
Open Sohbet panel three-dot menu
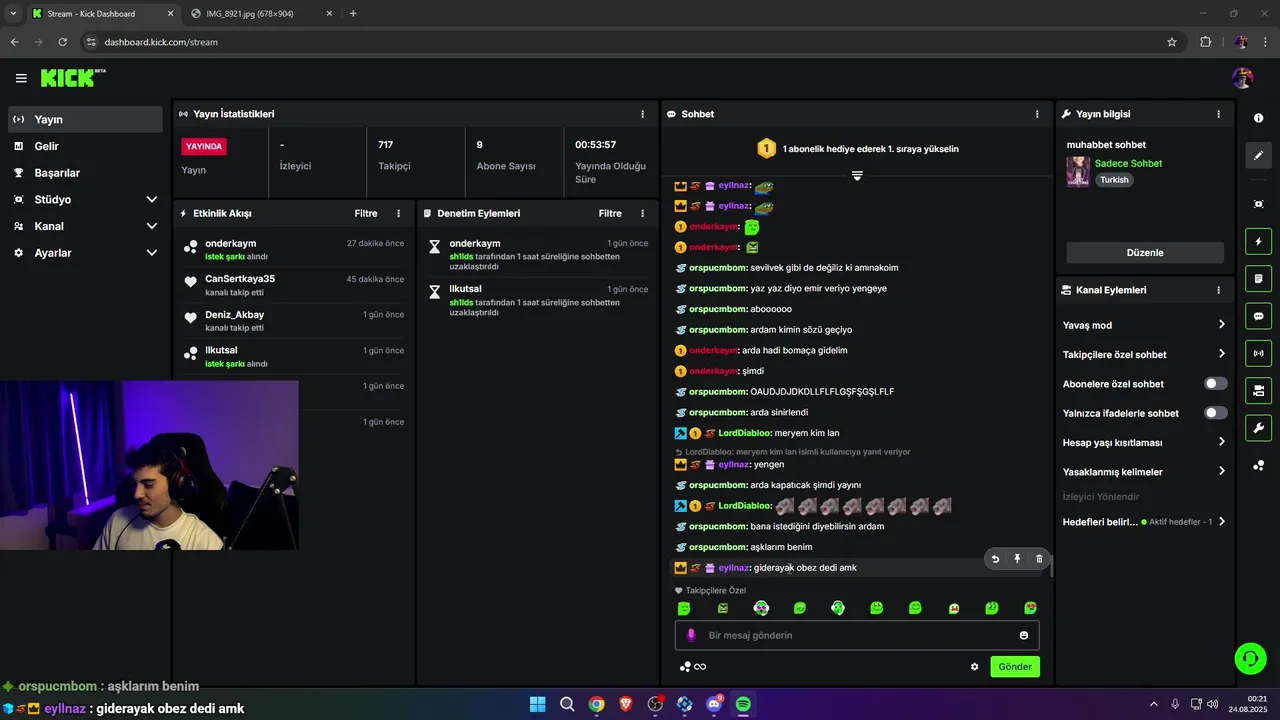coord(1037,114)
